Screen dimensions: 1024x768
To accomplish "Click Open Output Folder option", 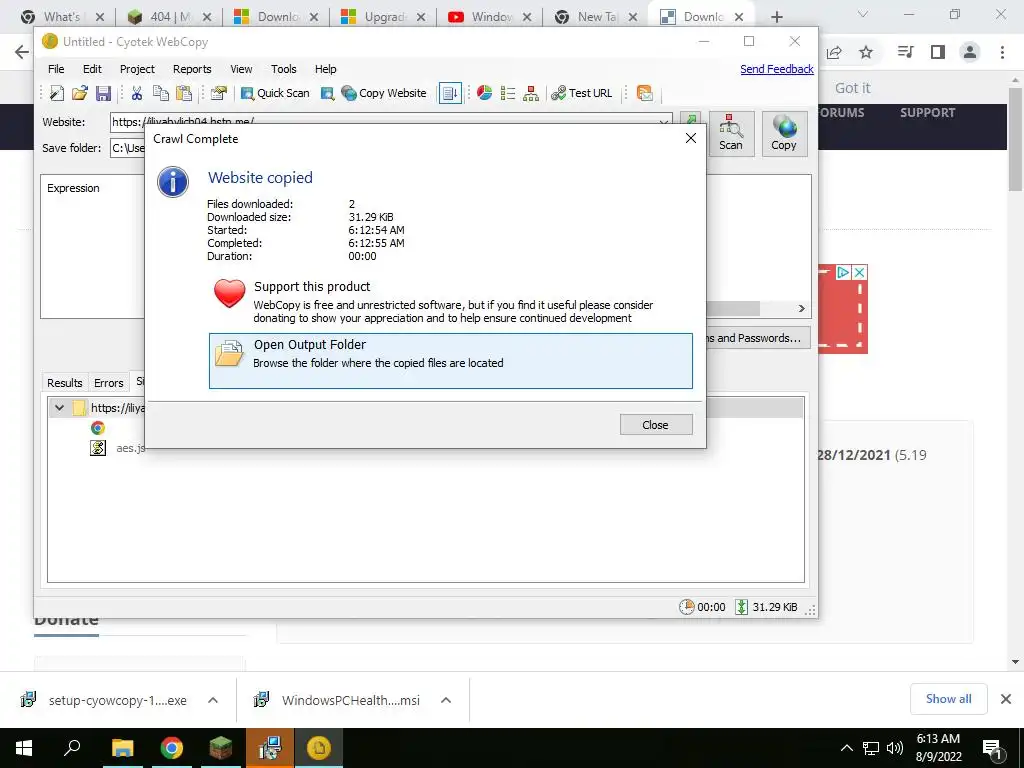I will coord(451,361).
